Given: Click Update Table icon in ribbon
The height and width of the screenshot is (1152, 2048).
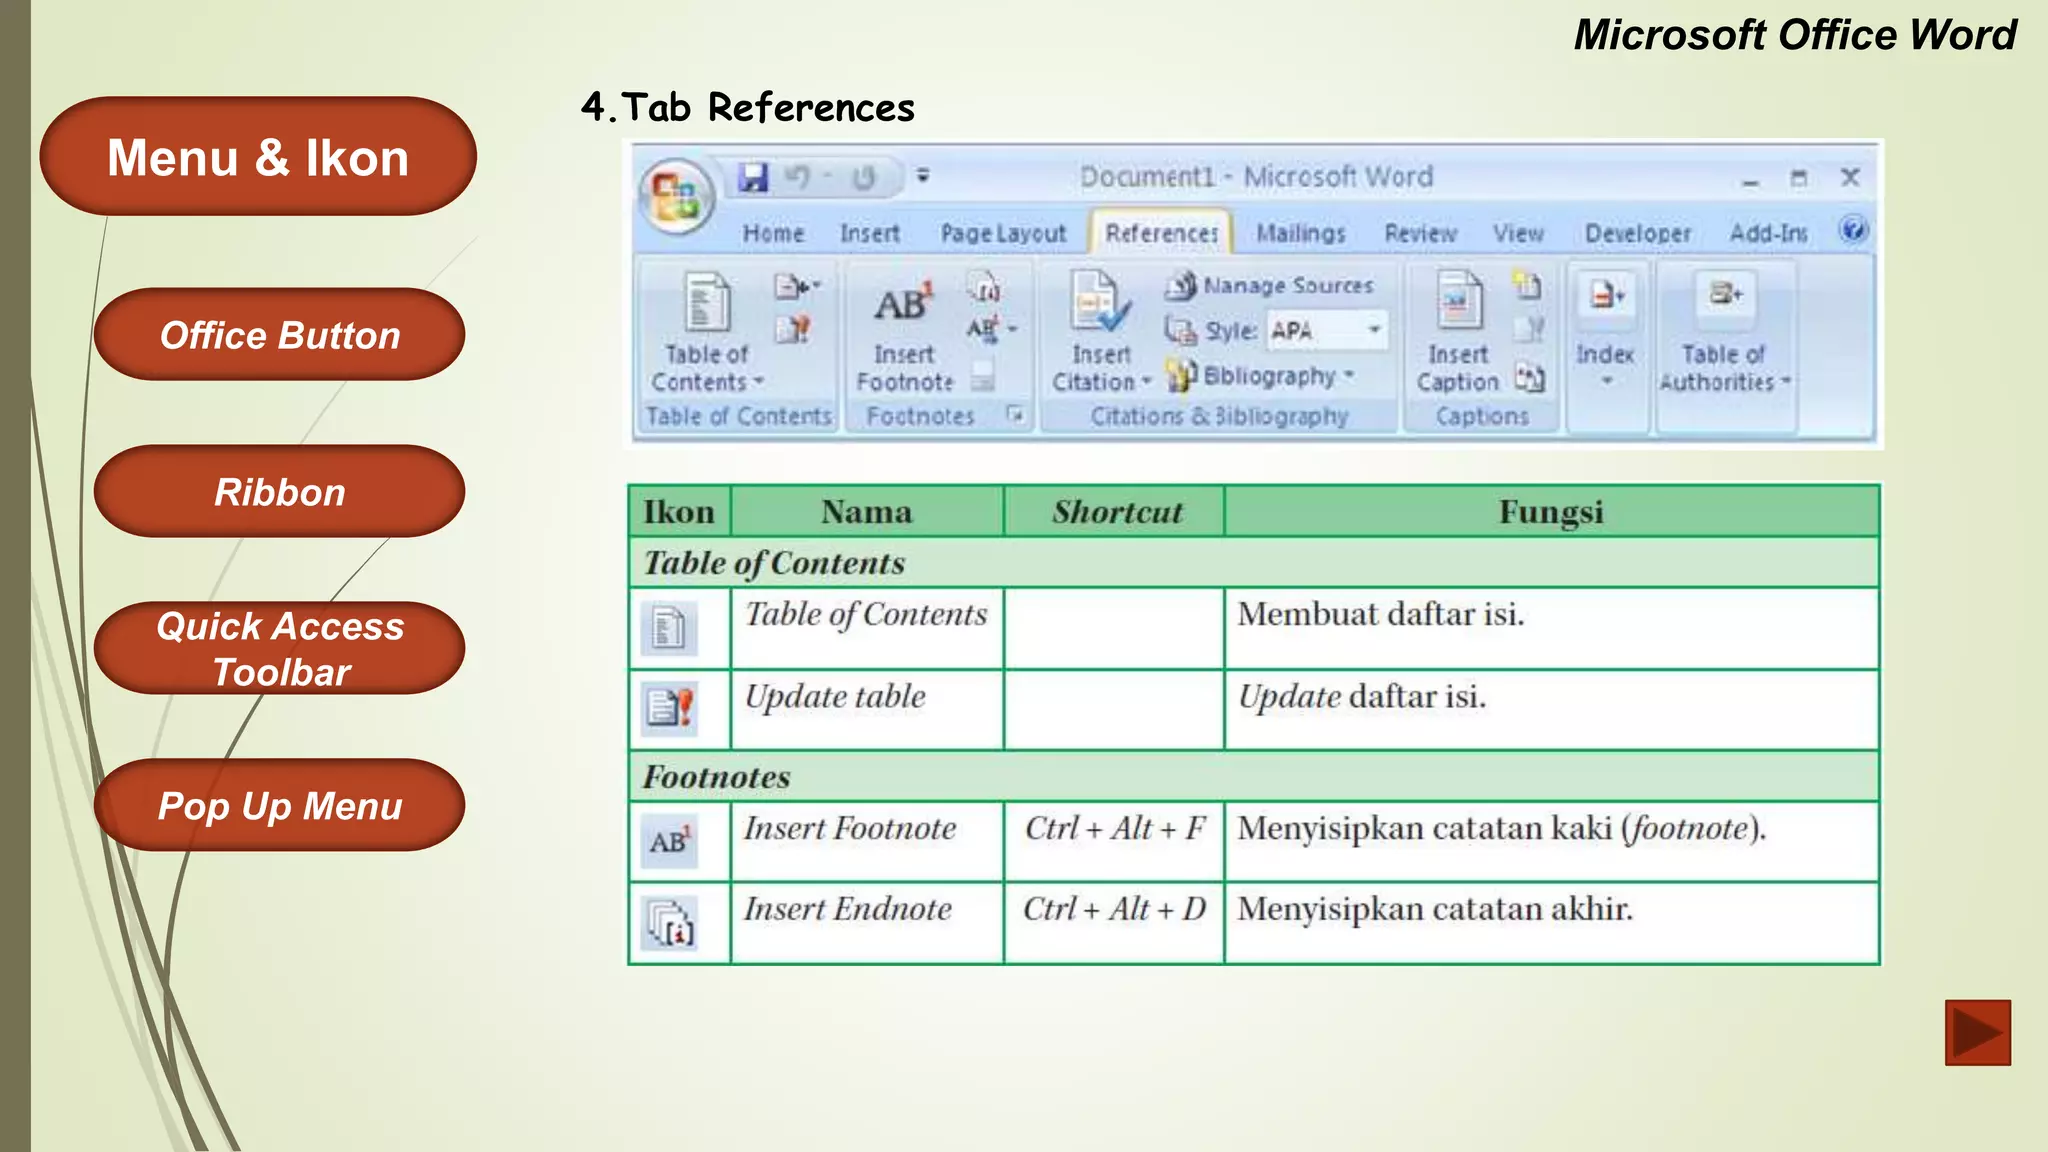Looking at the screenshot, I should click(x=793, y=329).
